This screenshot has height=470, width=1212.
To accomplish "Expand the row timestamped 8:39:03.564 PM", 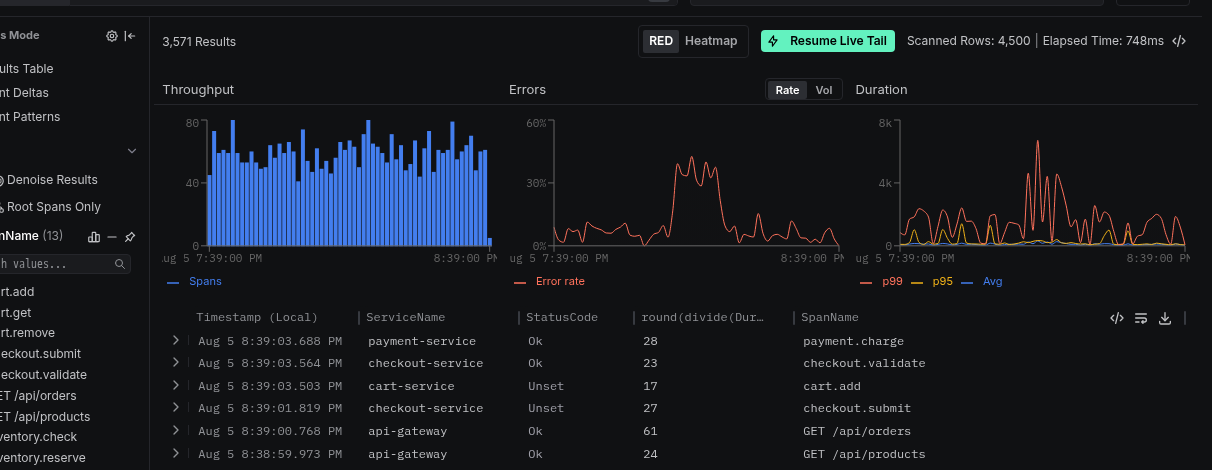I will point(176,363).
